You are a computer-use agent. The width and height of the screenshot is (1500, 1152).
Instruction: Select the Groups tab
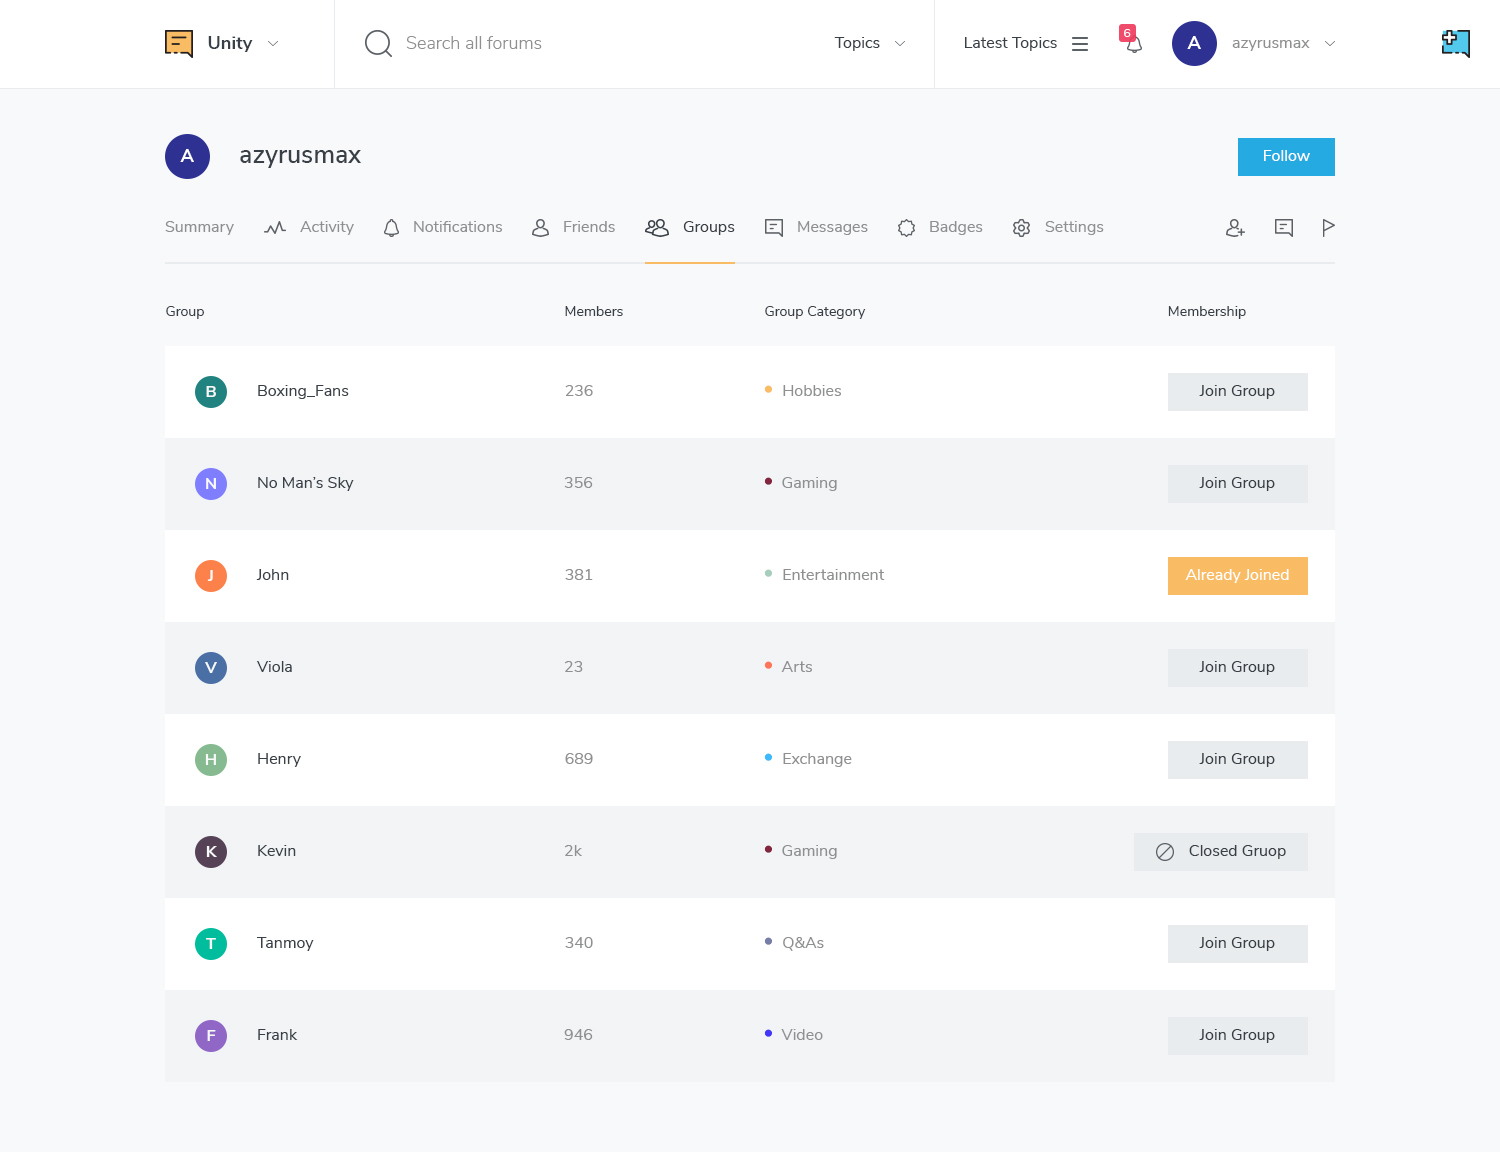pos(690,227)
